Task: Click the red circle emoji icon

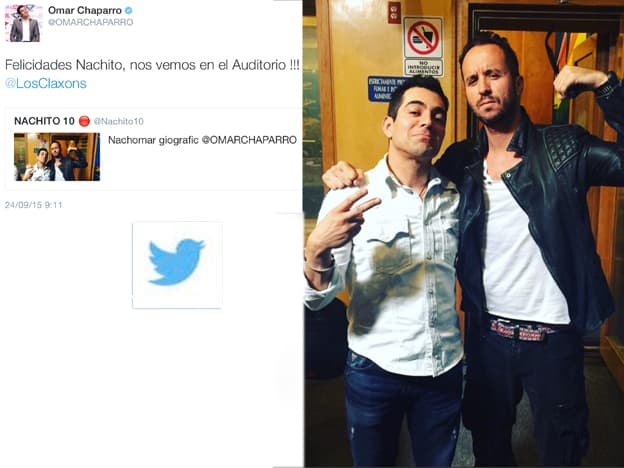Action: [x=84, y=121]
